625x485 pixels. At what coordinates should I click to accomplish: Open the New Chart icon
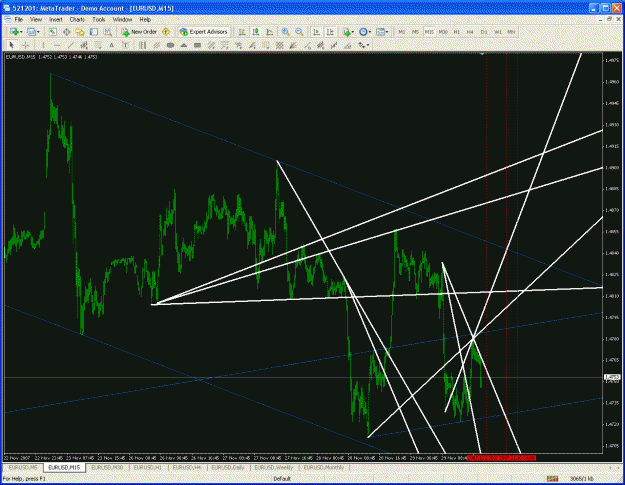coord(14,32)
